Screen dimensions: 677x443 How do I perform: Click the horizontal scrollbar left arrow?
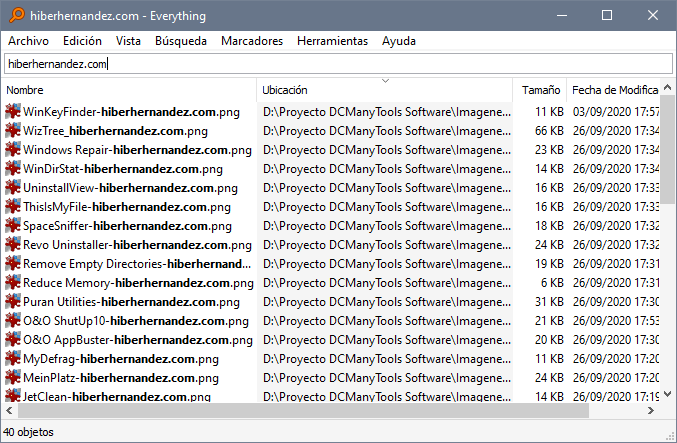(9, 411)
